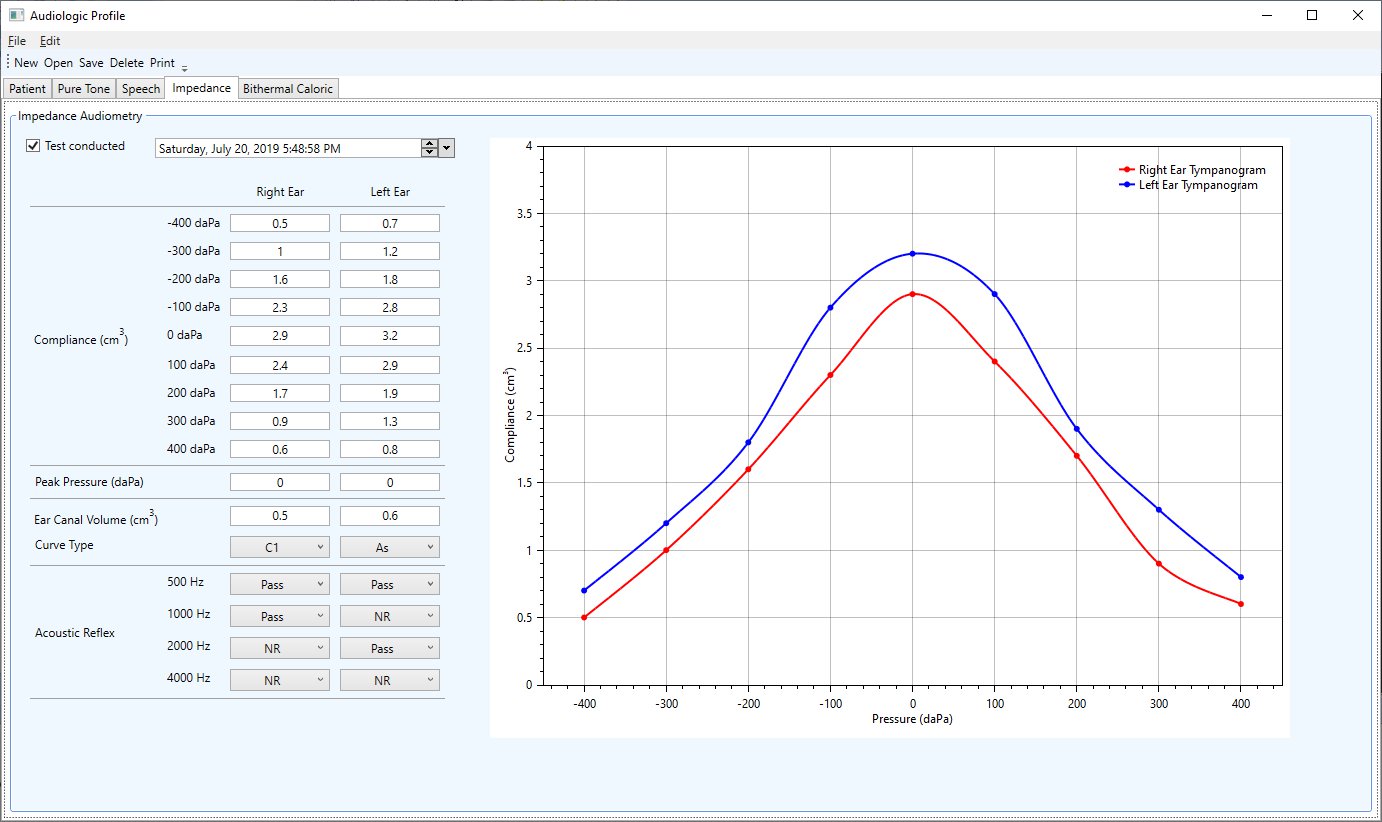Click Right Ear compliance field at -200 daPa

tap(280, 279)
